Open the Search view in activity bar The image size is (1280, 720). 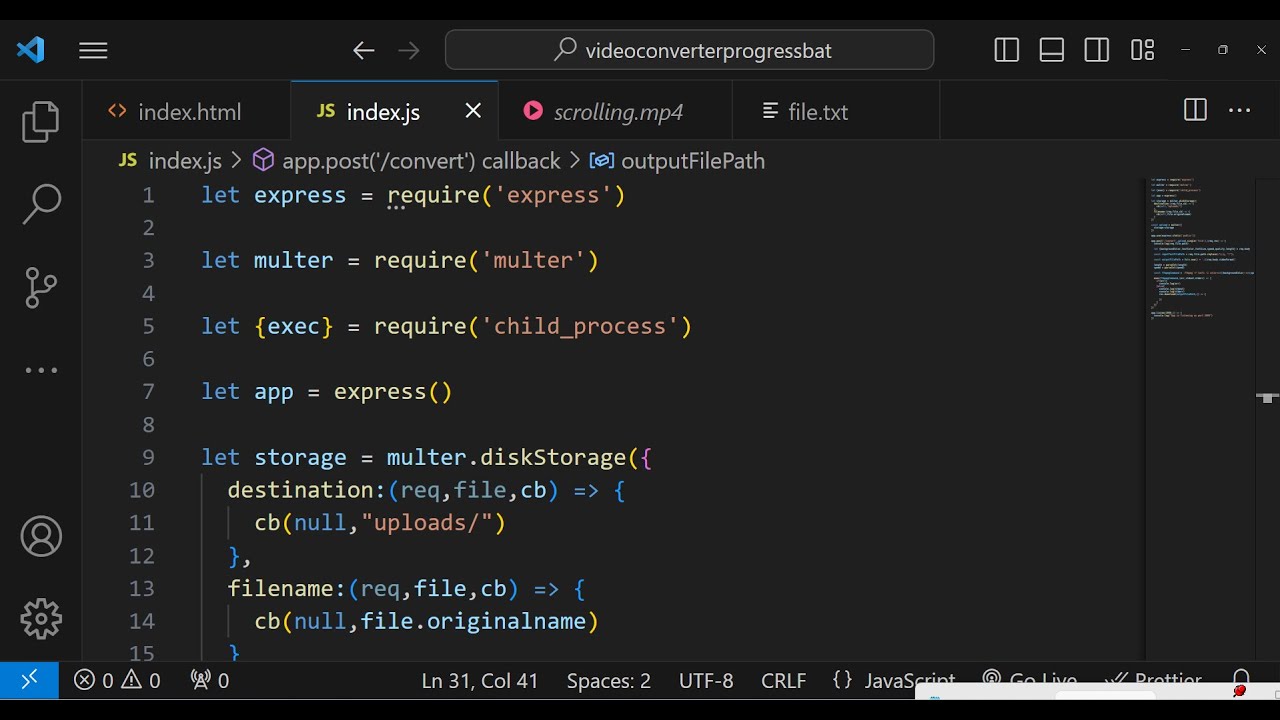tap(41, 204)
